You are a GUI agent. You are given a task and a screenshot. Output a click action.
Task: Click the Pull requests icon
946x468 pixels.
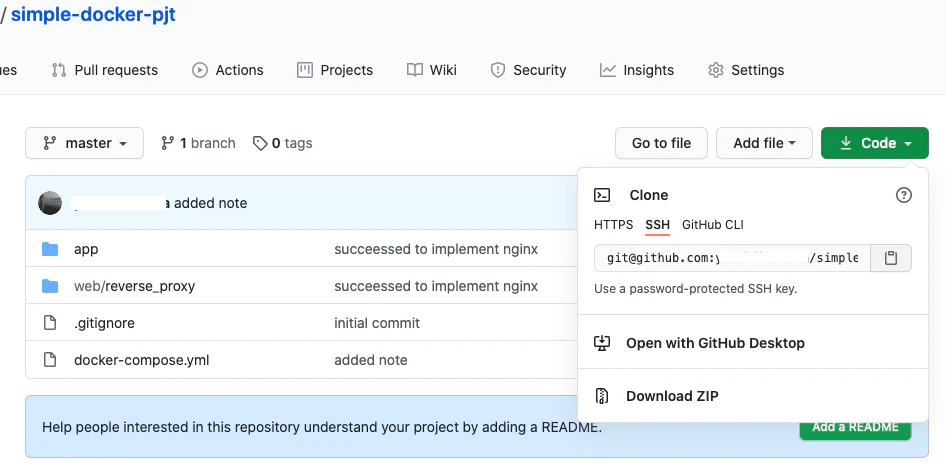coord(59,70)
